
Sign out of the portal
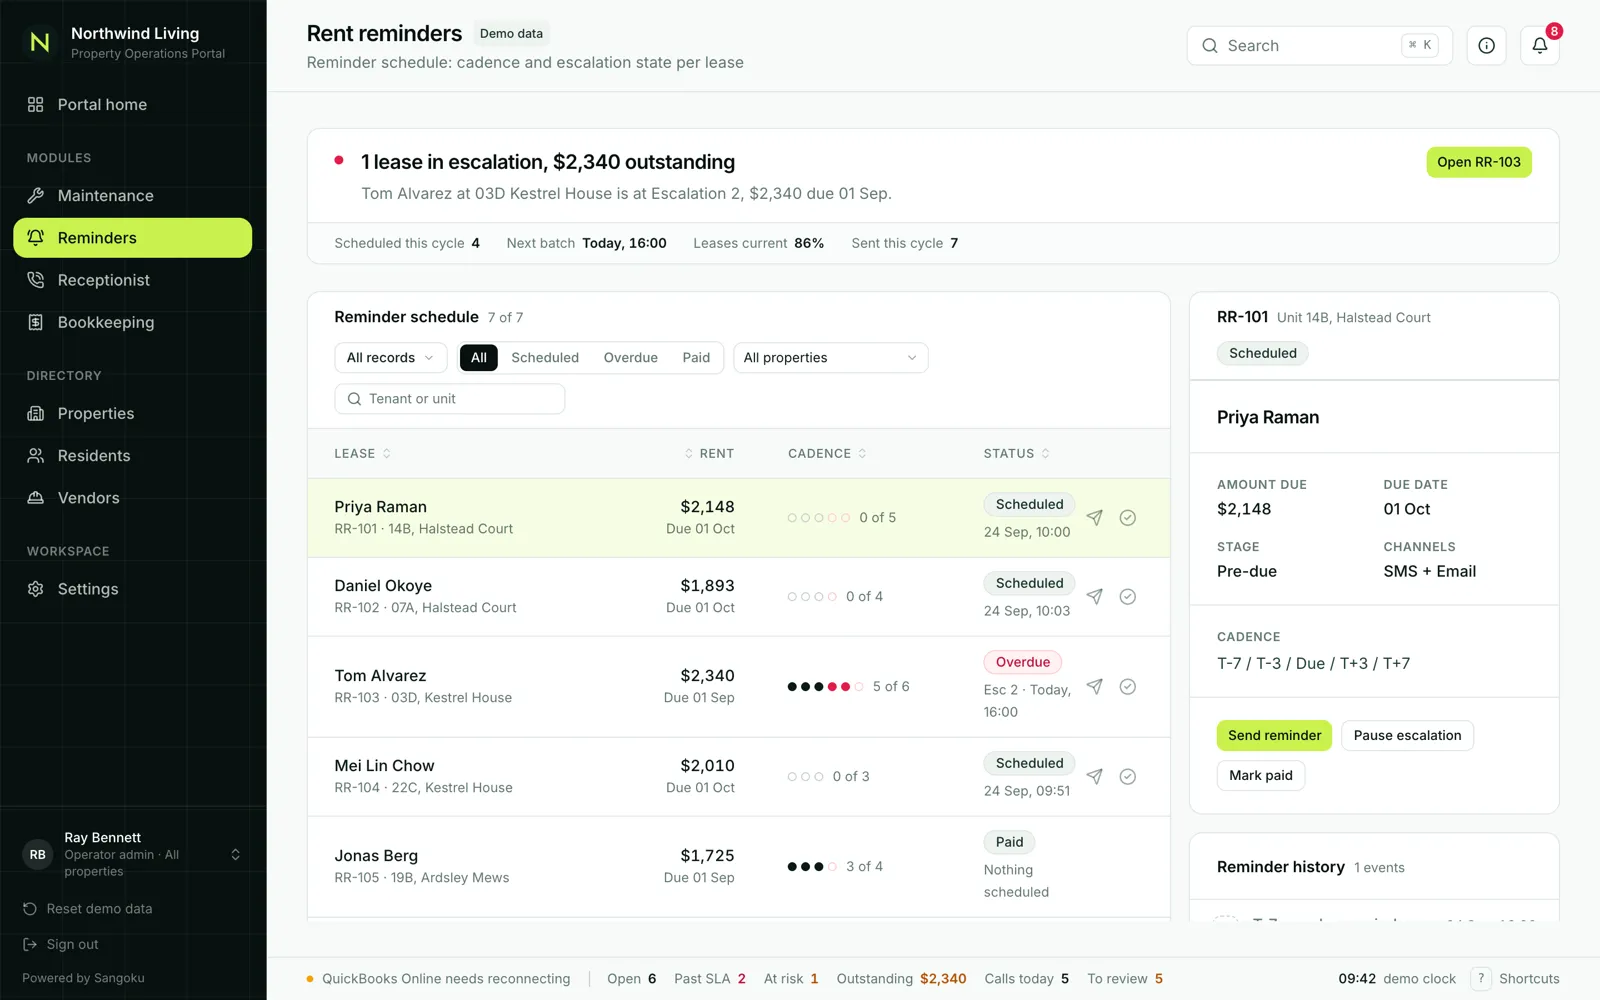[x=61, y=945]
